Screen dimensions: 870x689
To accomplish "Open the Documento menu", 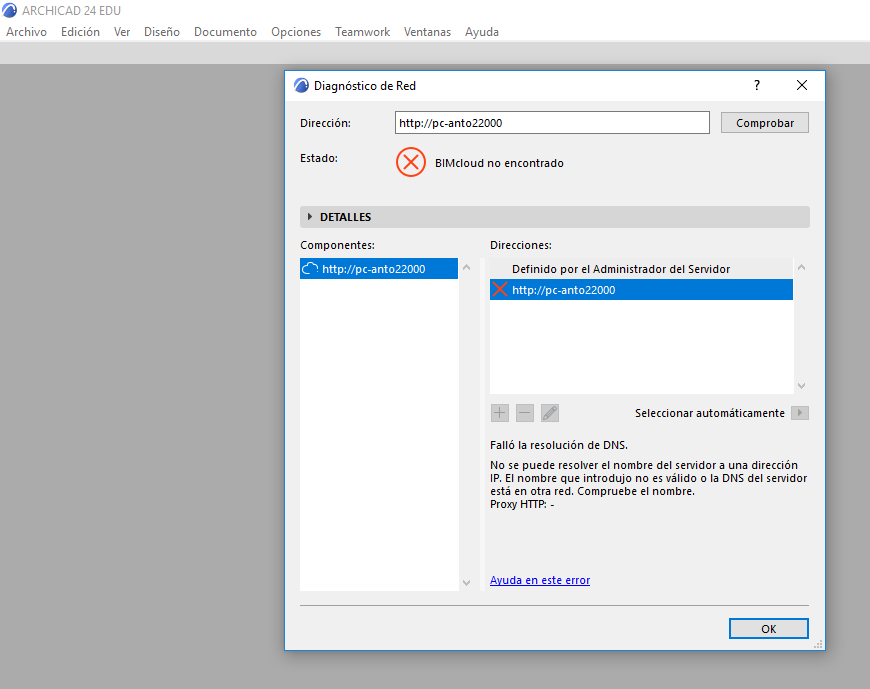I will (x=225, y=32).
